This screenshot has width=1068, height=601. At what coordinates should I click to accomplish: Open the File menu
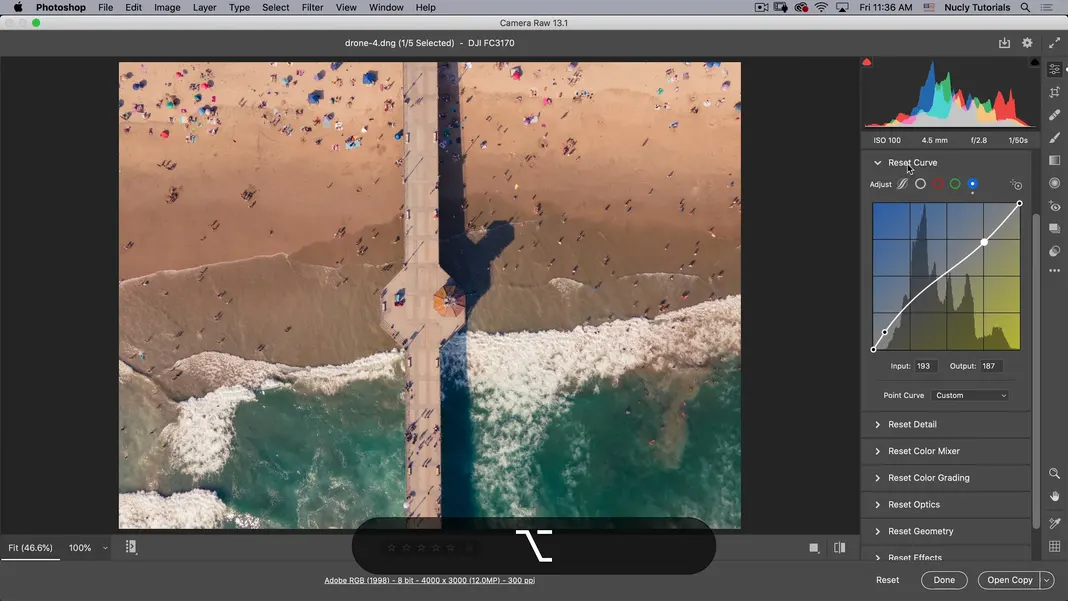106,7
